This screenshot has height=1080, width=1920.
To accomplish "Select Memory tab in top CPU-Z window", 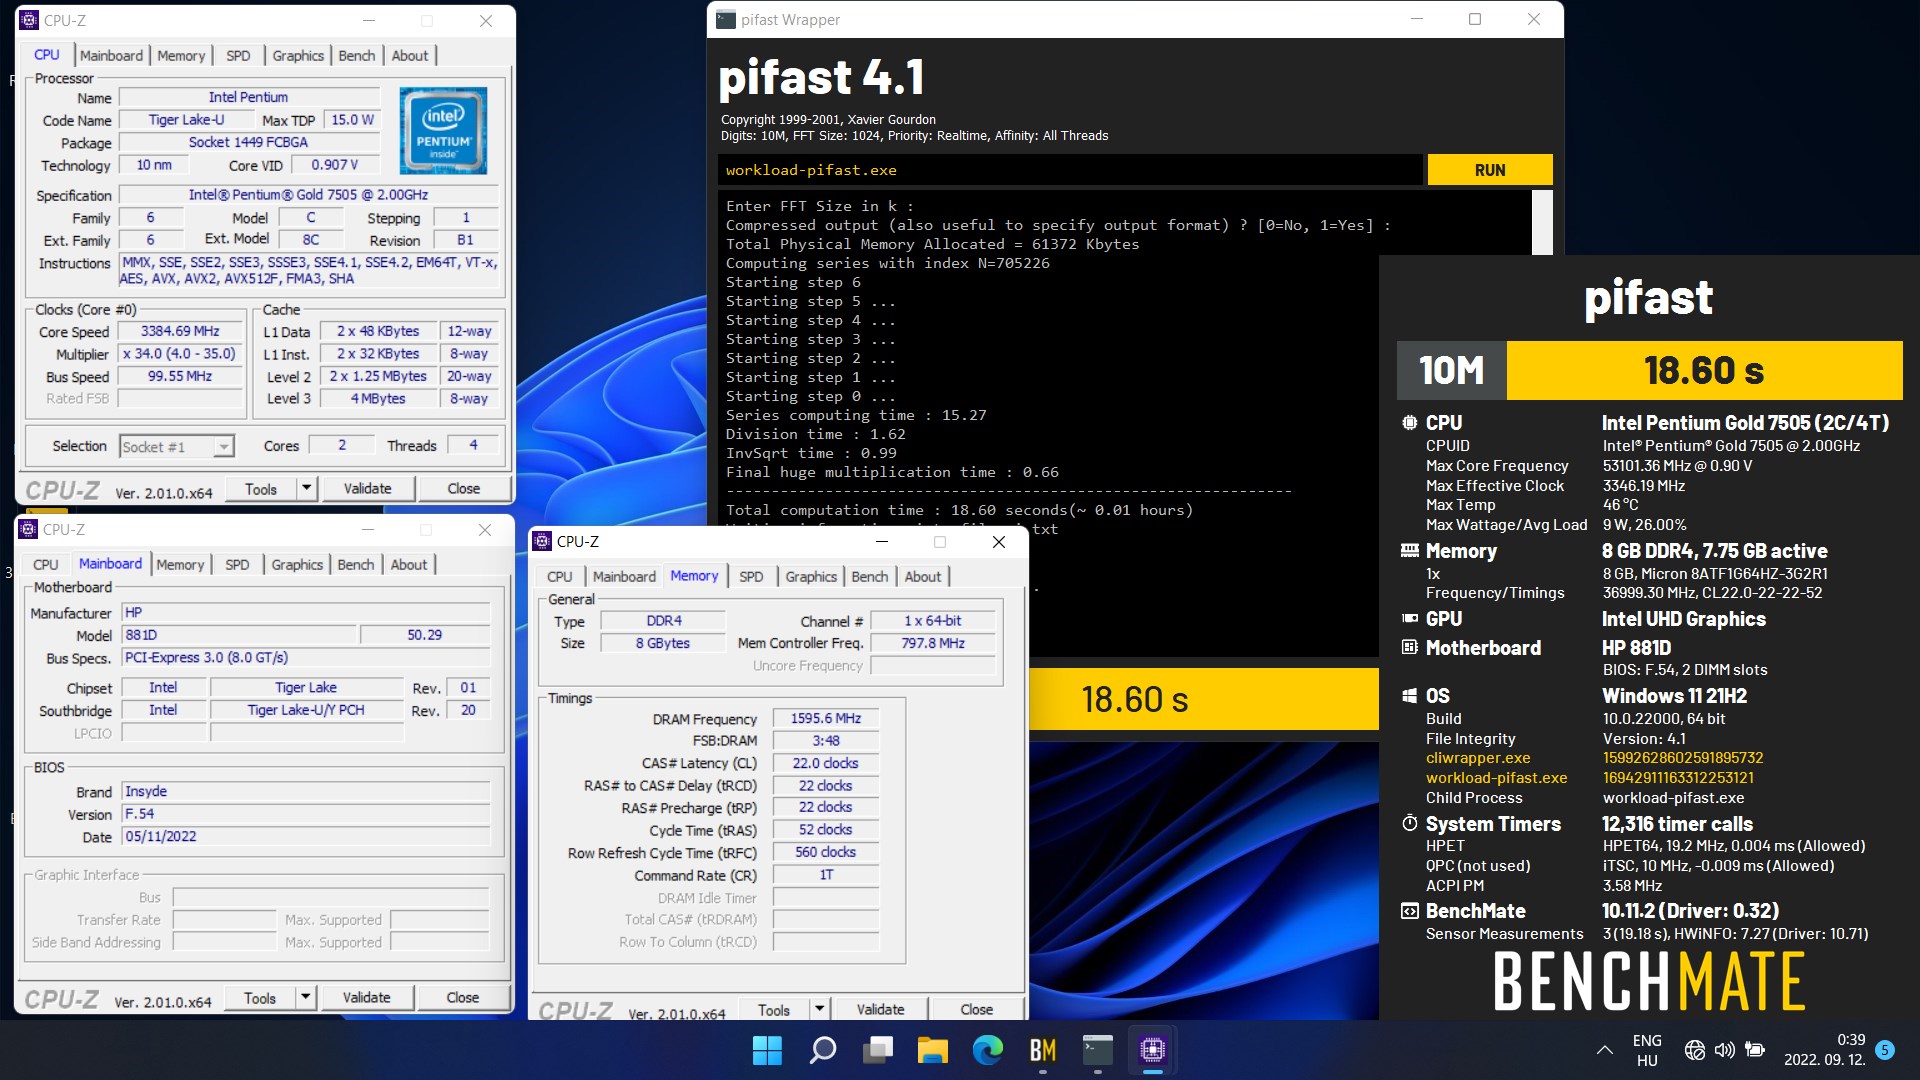I will (181, 56).
